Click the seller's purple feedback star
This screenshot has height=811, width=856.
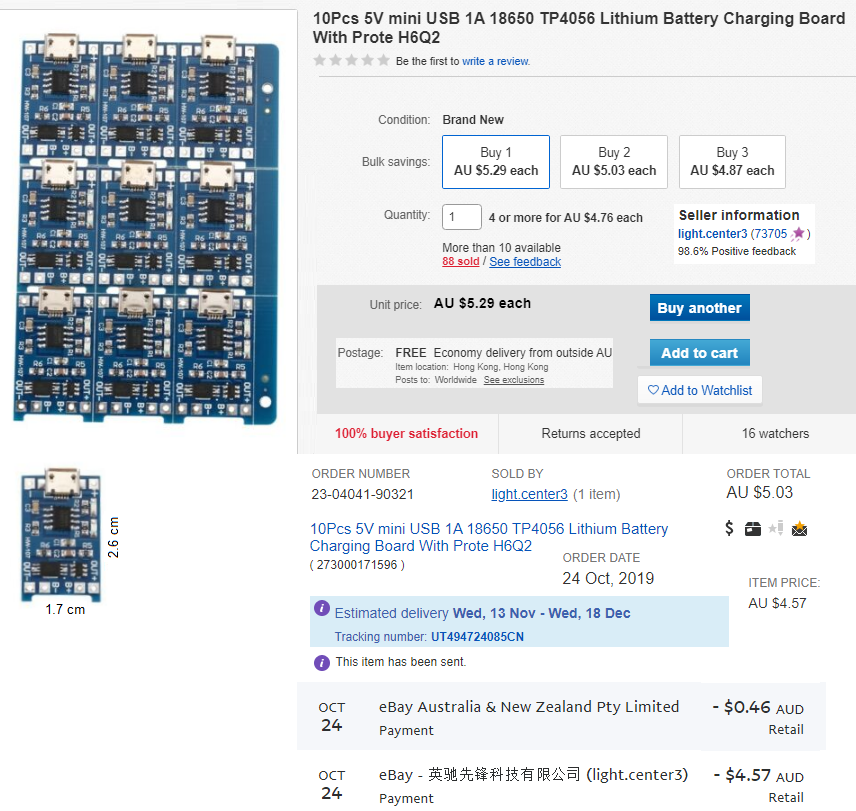798,234
